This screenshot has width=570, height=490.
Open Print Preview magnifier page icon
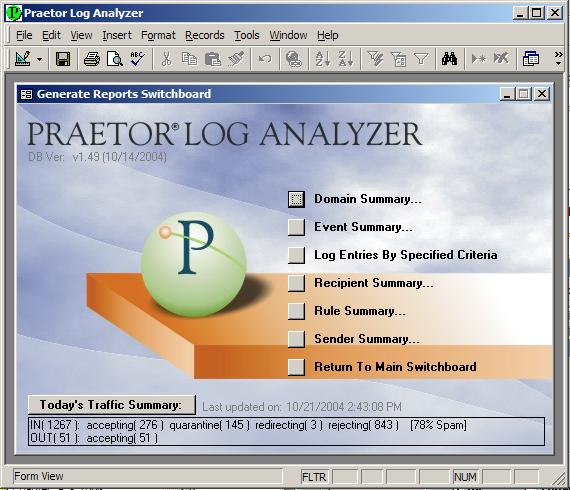point(115,59)
